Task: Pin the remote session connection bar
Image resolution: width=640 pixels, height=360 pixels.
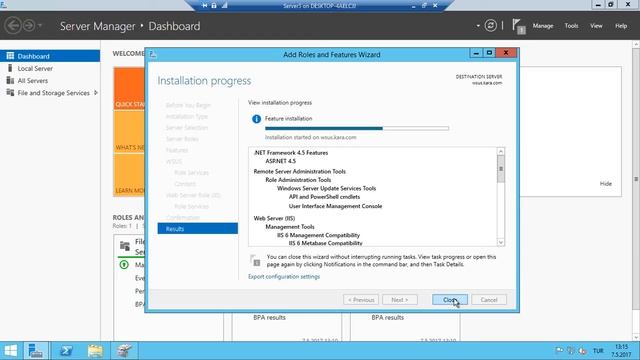Action: coord(204,5)
